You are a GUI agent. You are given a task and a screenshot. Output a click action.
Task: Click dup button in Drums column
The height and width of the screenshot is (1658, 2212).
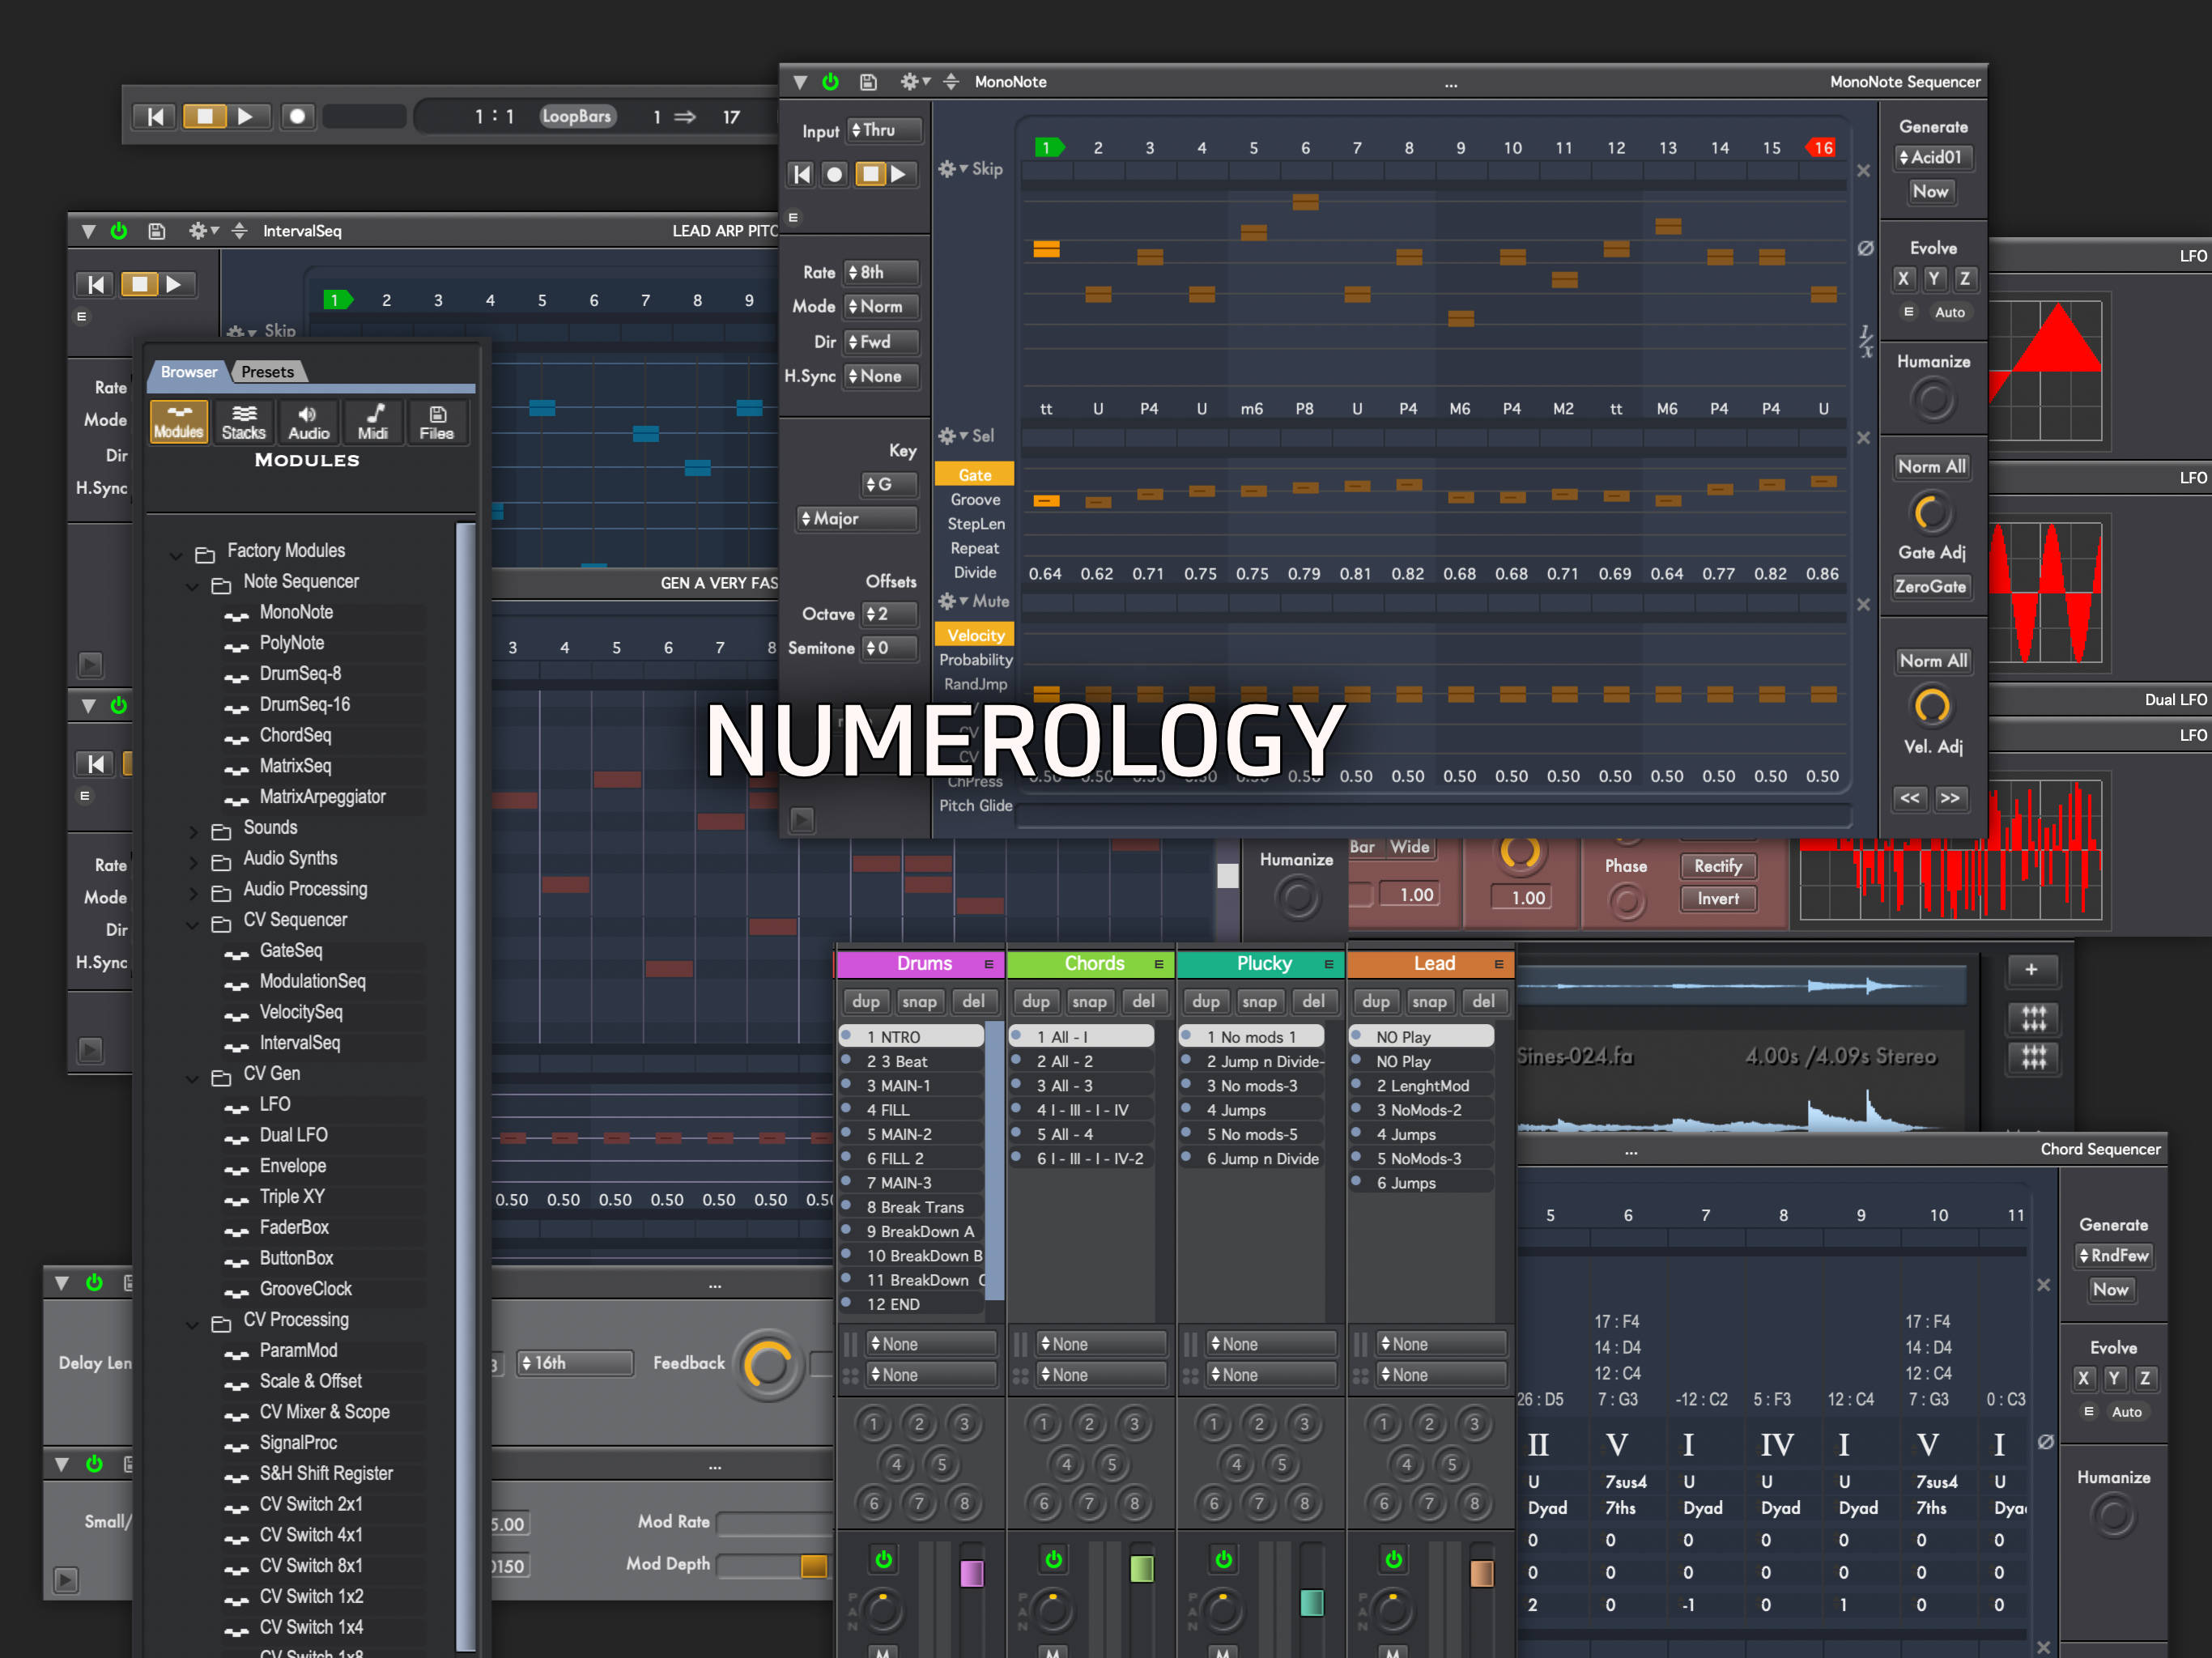(865, 1001)
